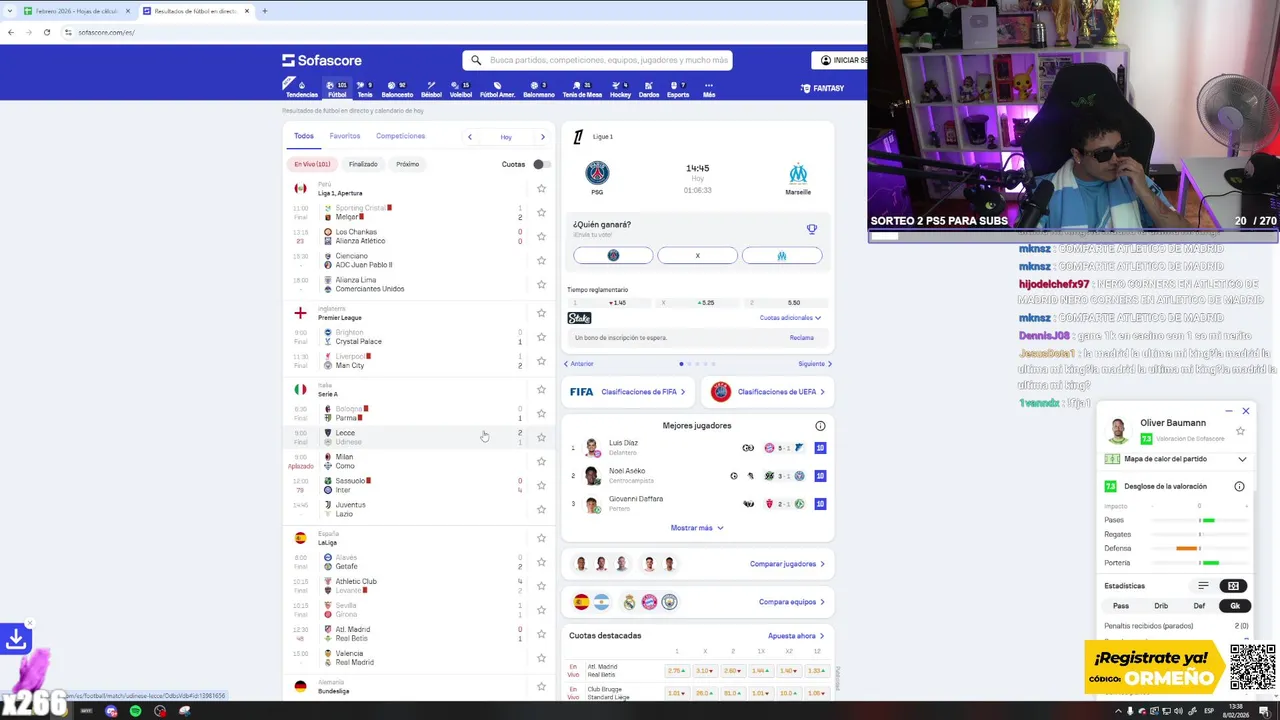Go to the next day arrow
The width and height of the screenshot is (1280, 720).
click(x=543, y=137)
